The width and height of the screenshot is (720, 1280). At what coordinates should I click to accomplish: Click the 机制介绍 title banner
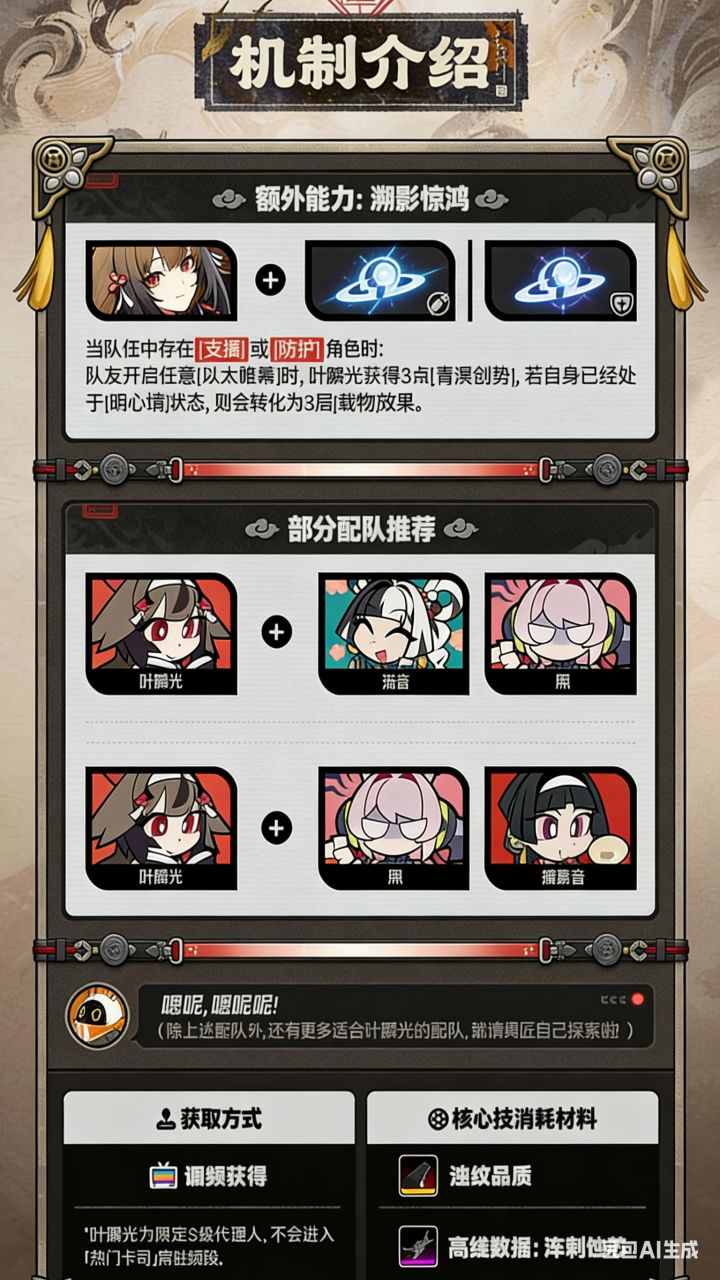tap(360, 62)
